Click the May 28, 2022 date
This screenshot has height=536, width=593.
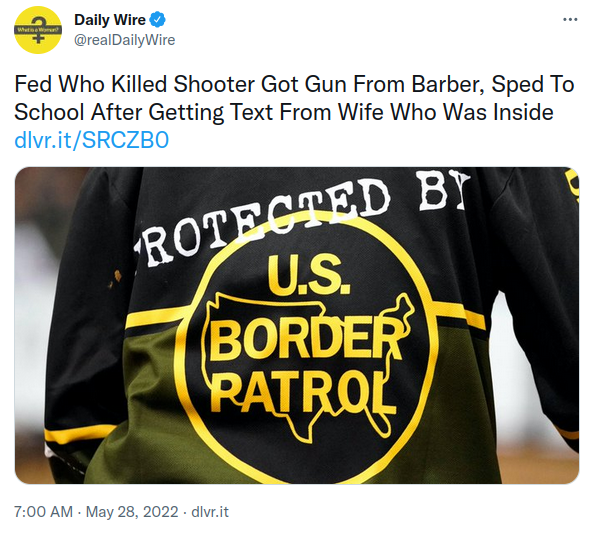(132, 512)
